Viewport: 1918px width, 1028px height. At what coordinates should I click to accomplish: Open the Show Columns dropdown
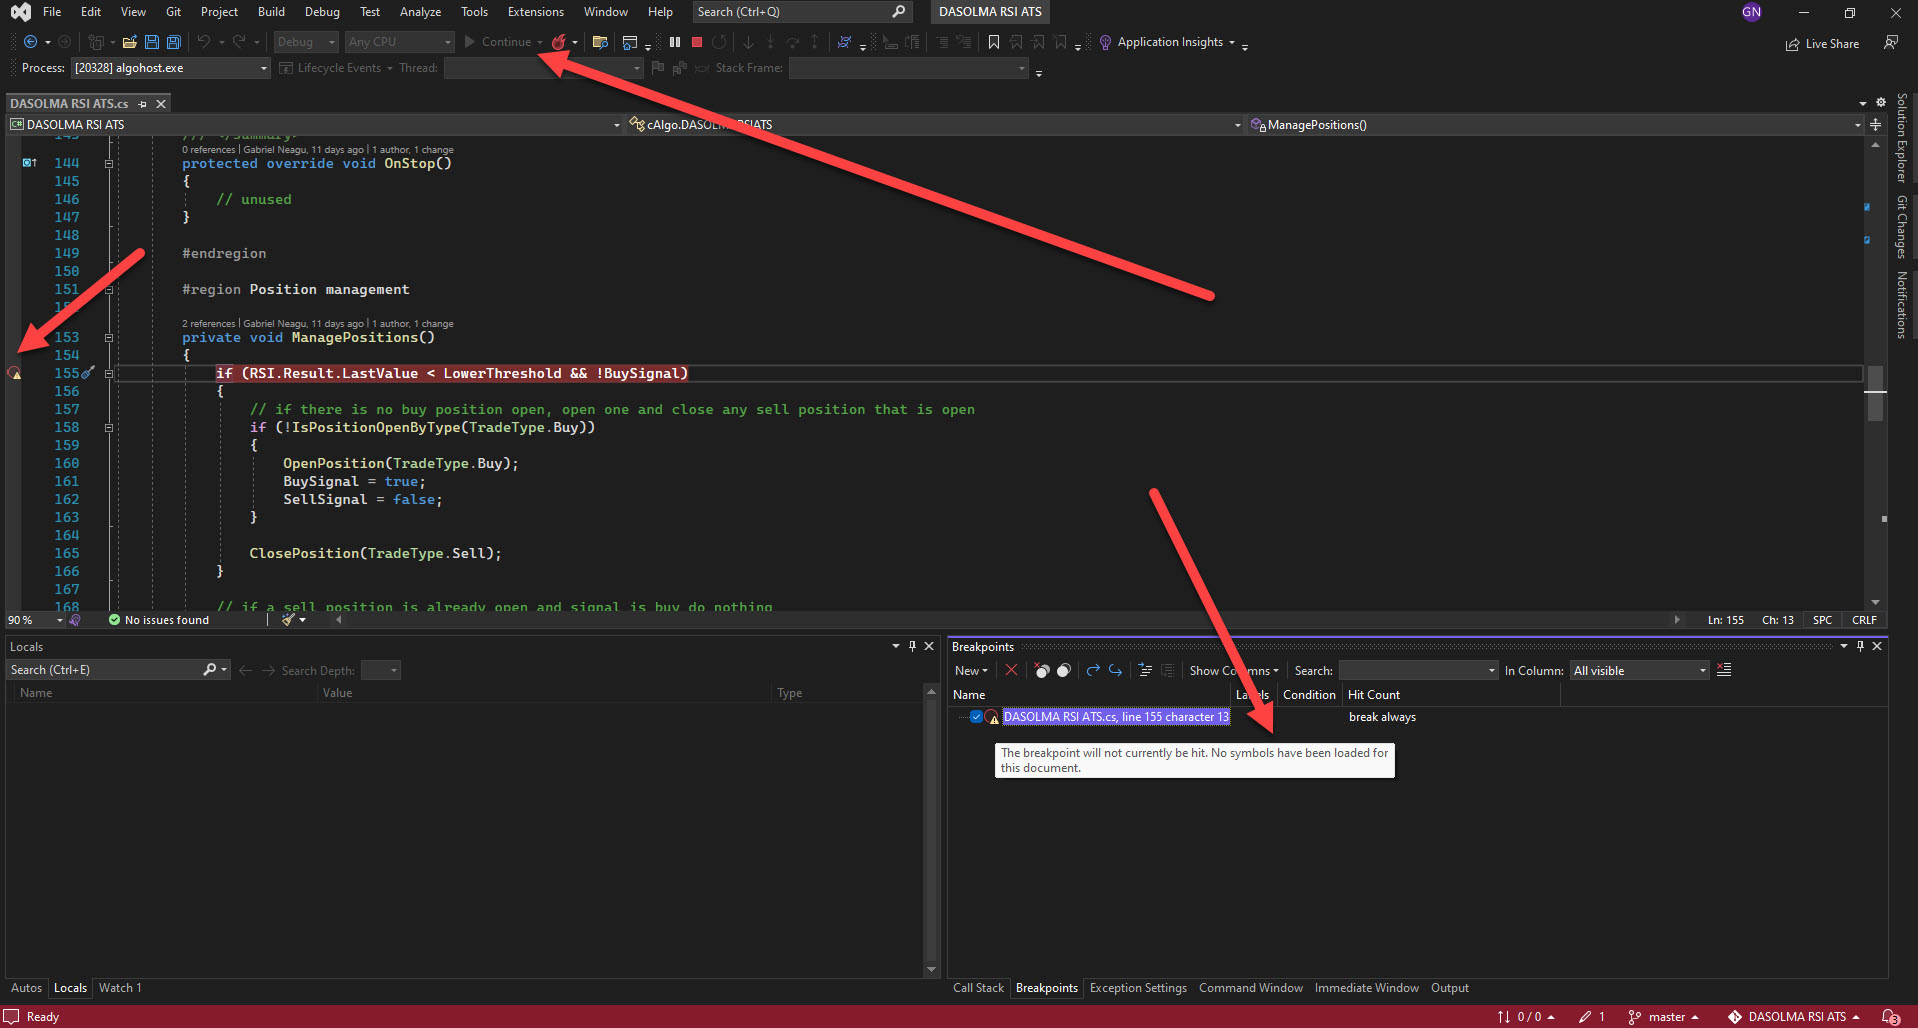pos(1234,670)
